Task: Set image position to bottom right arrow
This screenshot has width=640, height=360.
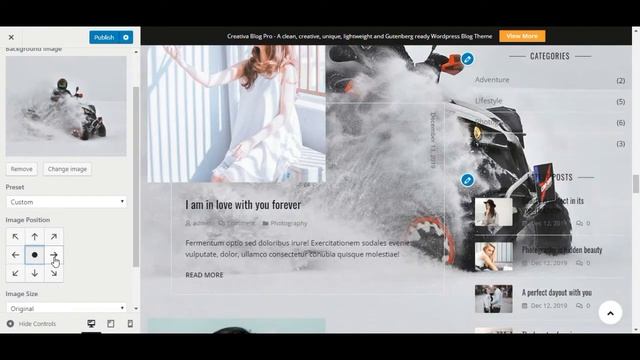Action: point(54,273)
